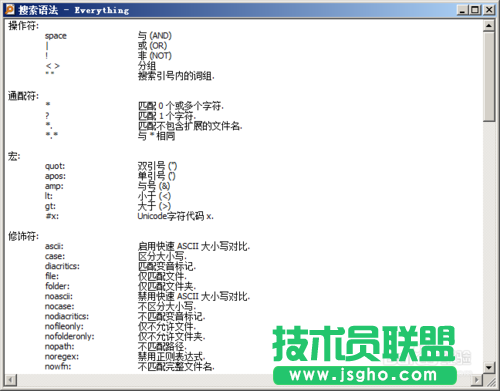Click the vertical scrollbar thumb
Image resolution: width=500 pixels, height=391 pixels.
(x=489, y=77)
